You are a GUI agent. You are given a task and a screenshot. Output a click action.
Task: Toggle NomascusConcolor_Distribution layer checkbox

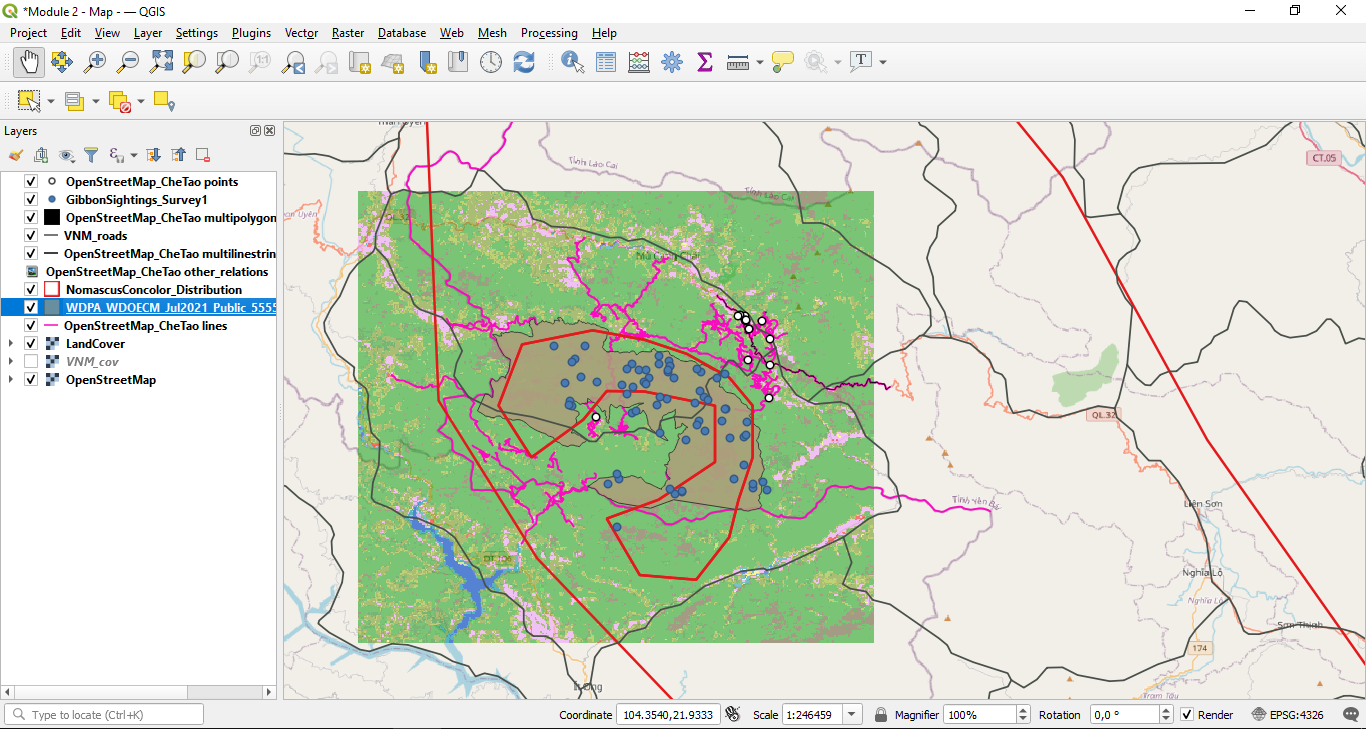[x=30, y=290]
